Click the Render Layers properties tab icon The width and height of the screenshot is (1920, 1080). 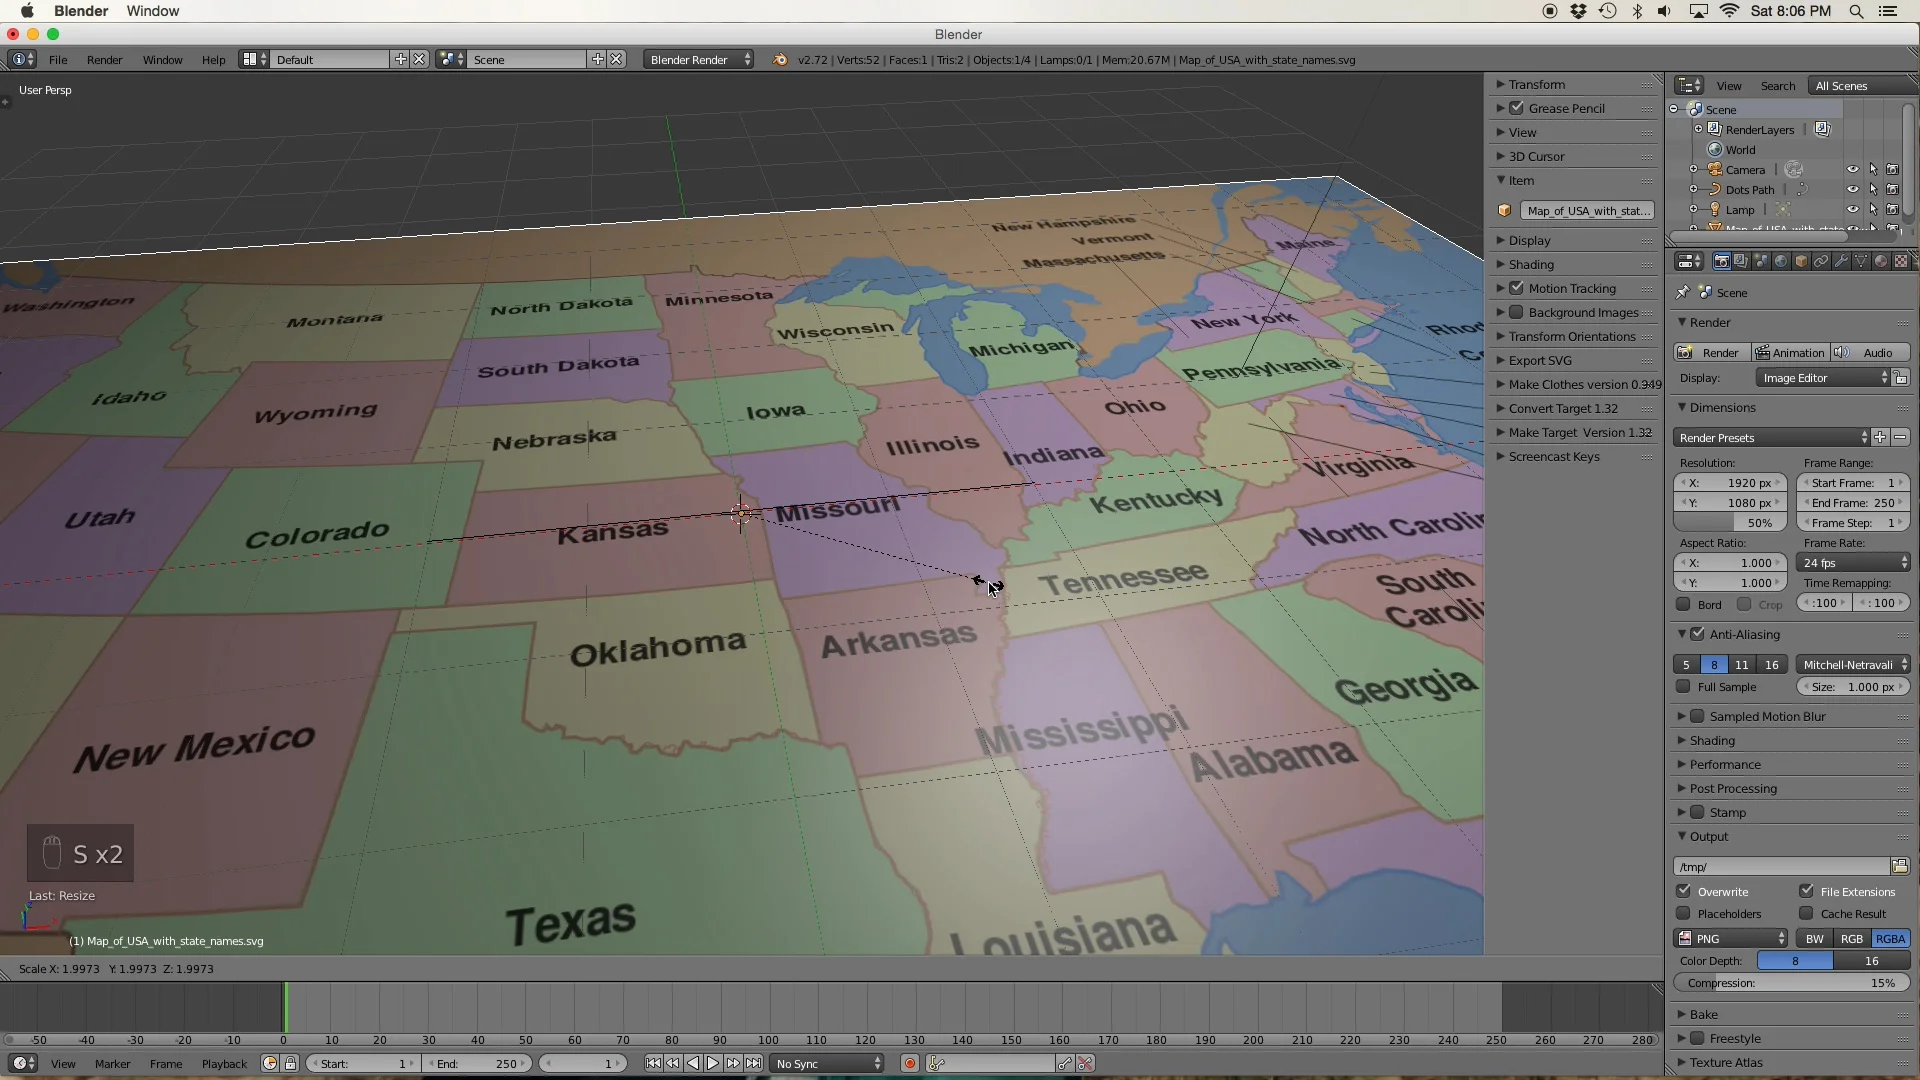(1741, 261)
